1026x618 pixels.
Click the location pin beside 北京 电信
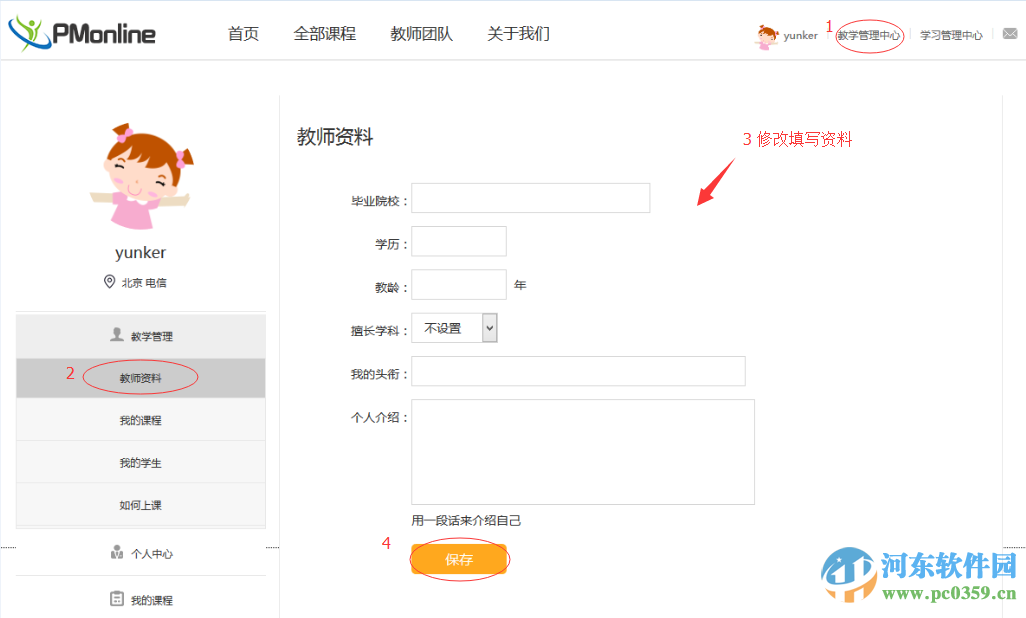pos(110,282)
